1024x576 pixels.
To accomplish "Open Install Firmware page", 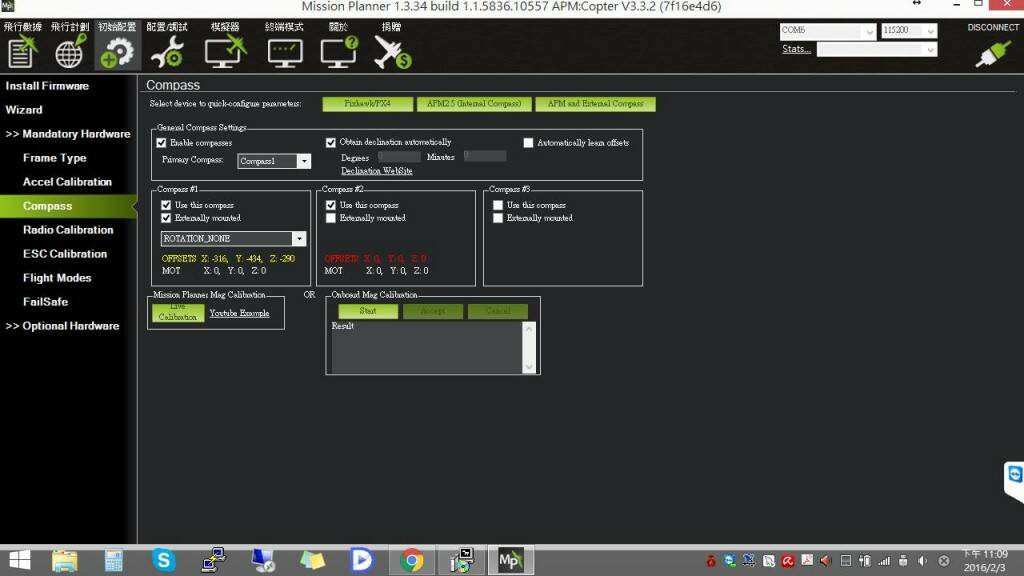I will point(47,86).
